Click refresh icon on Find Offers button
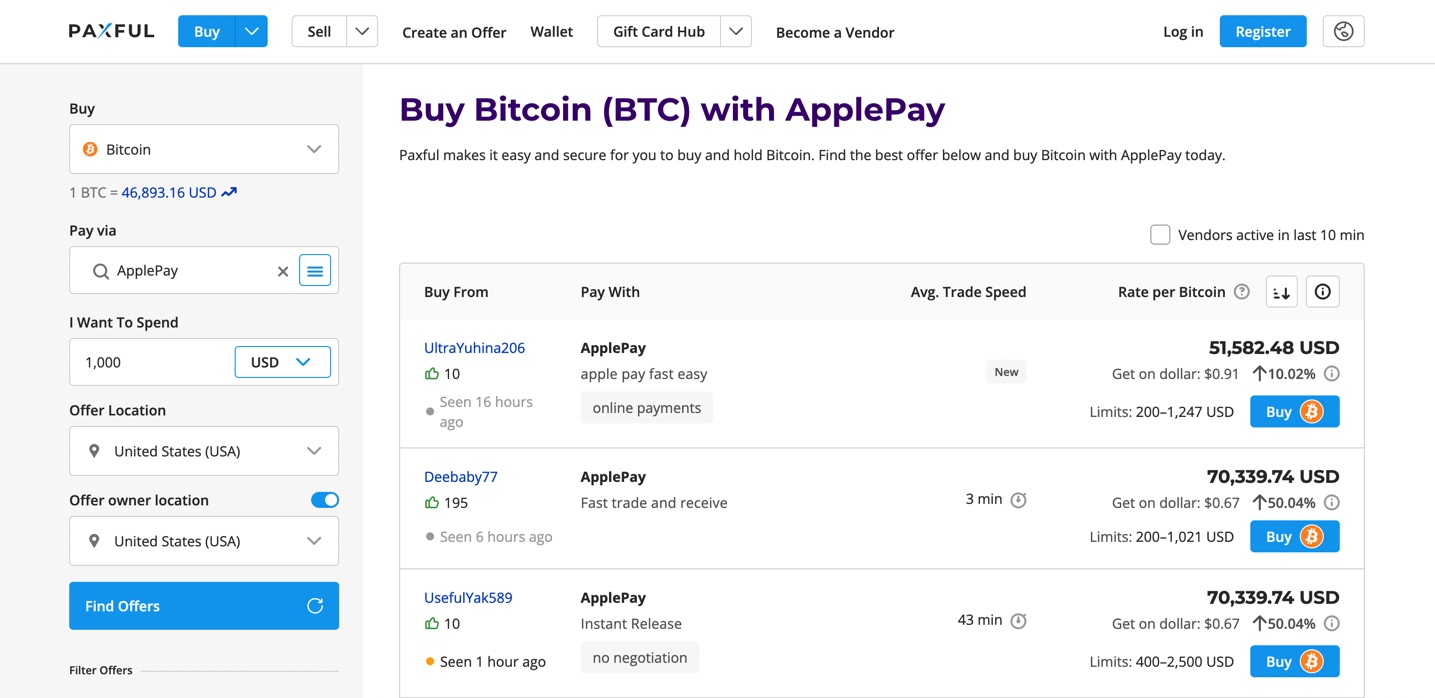1435x698 pixels. click(x=315, y=606)
